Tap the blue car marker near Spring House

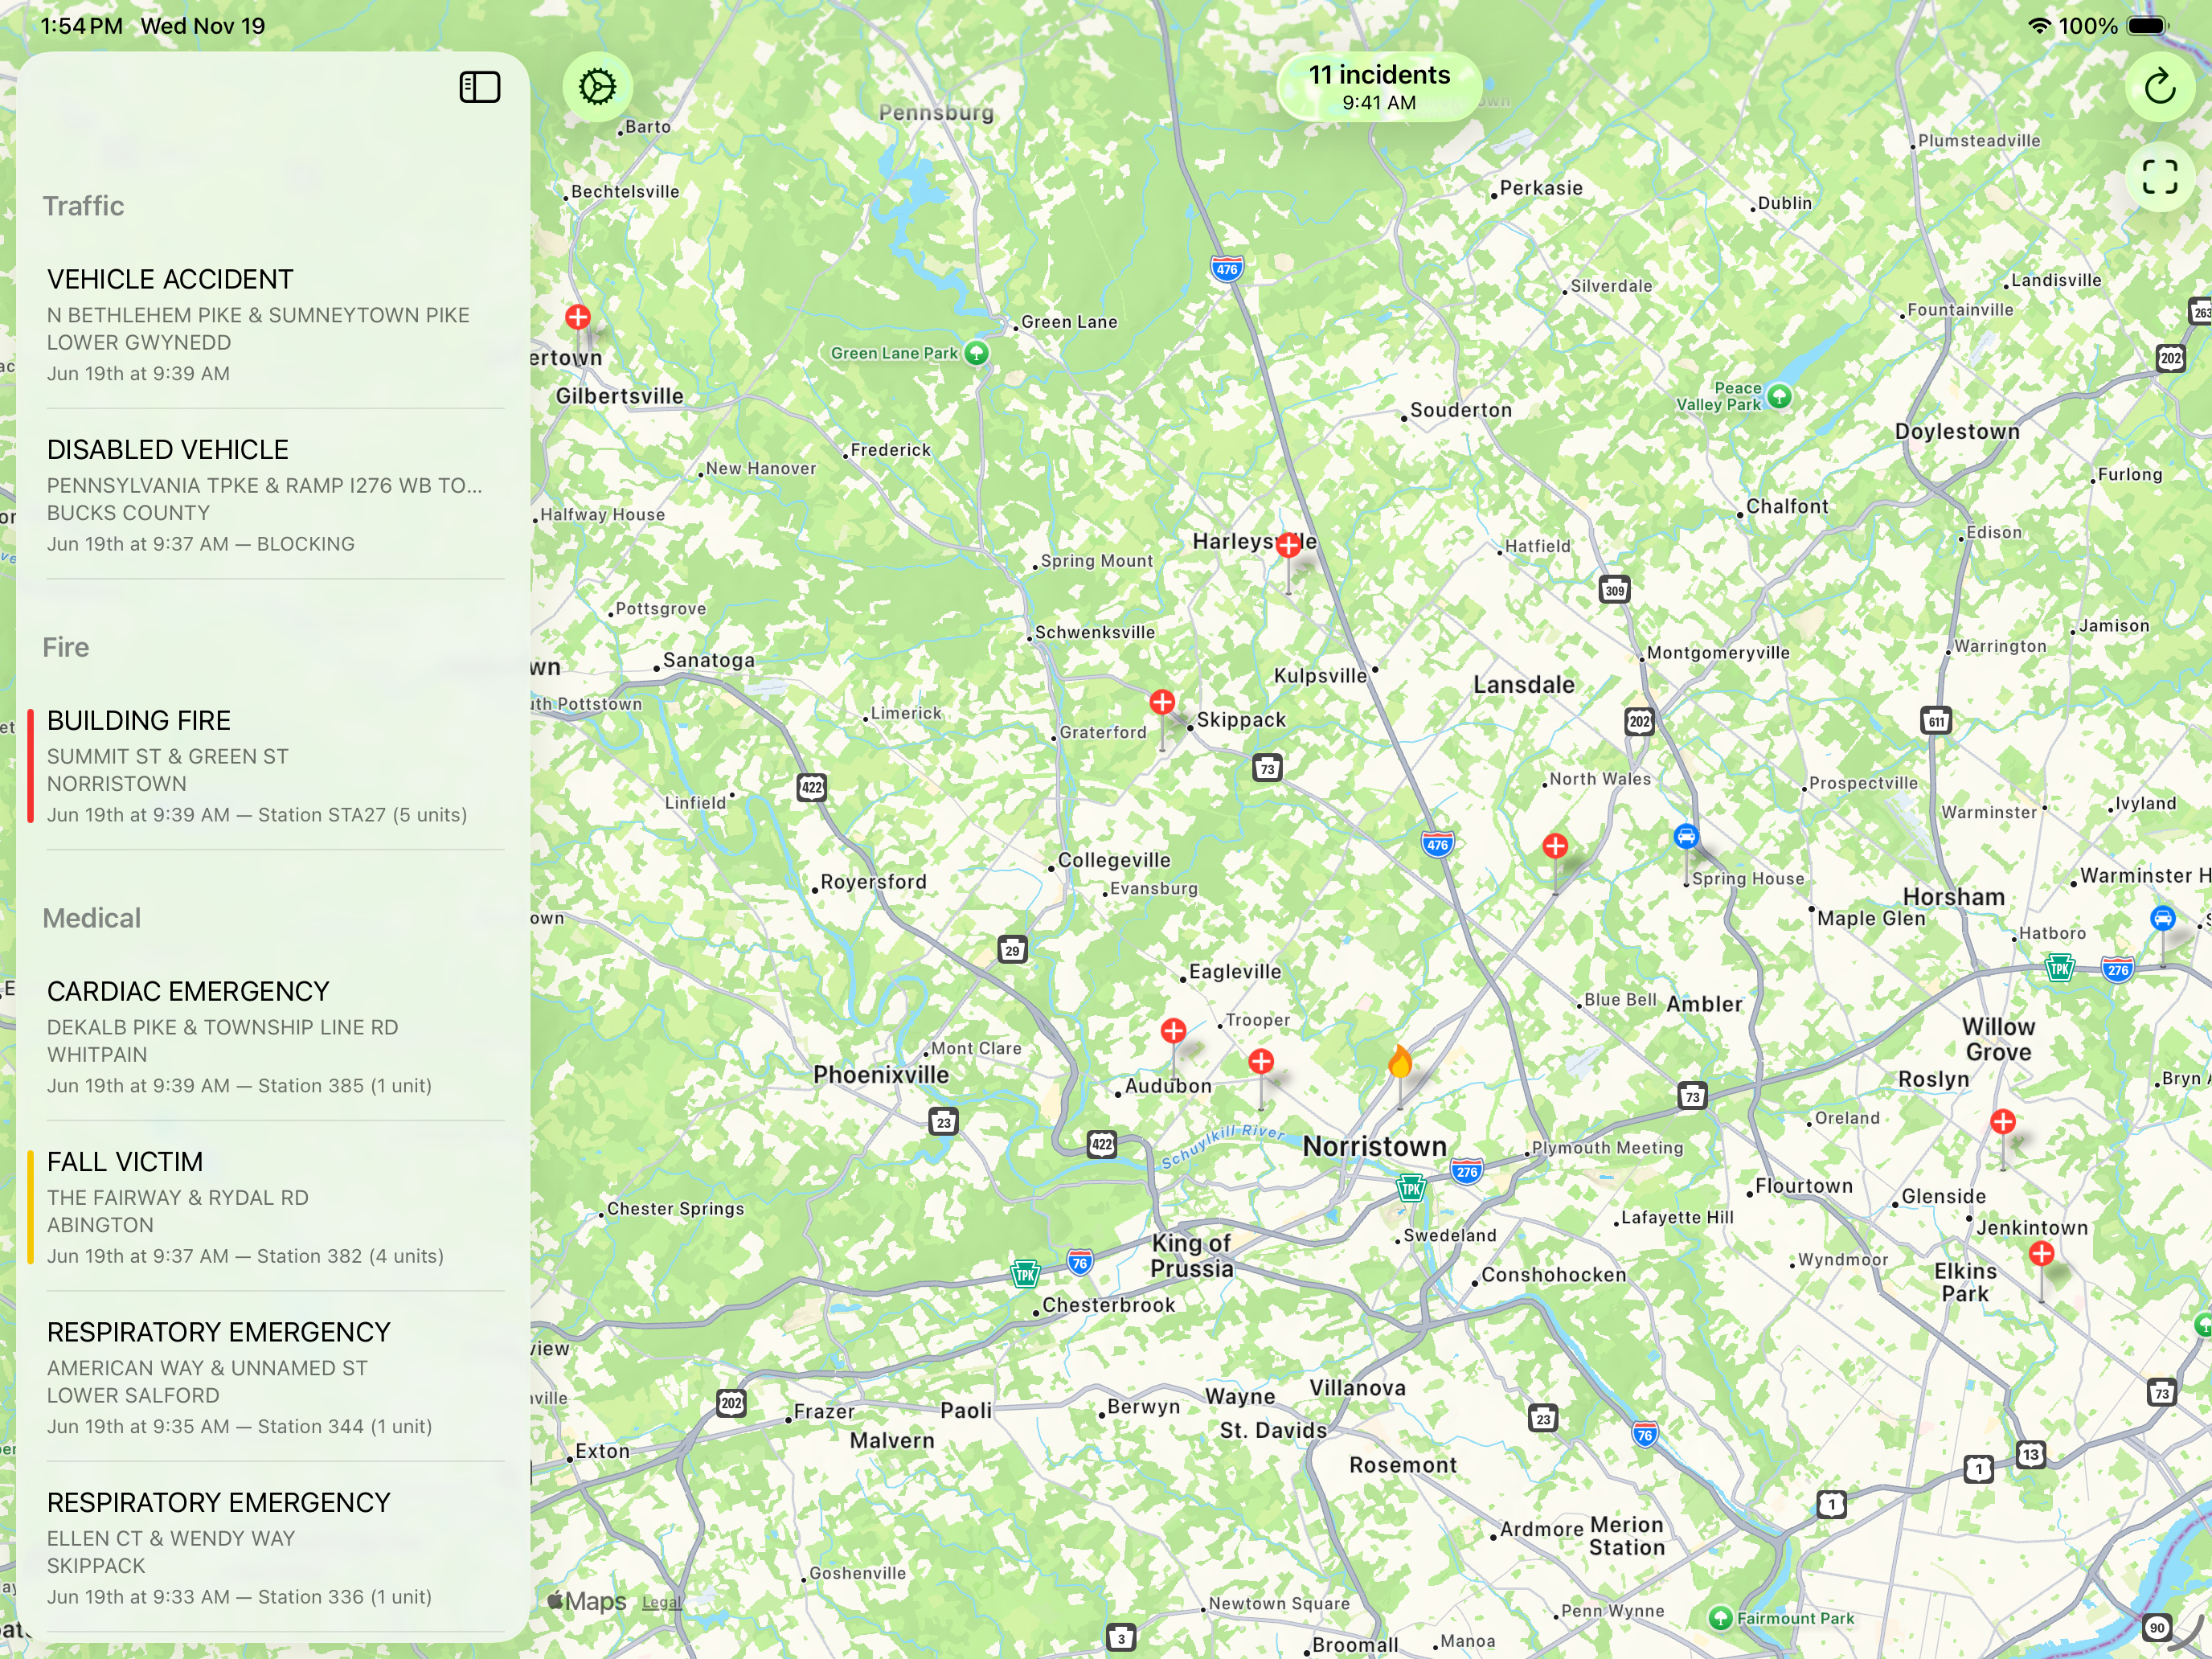point(1685,836)
